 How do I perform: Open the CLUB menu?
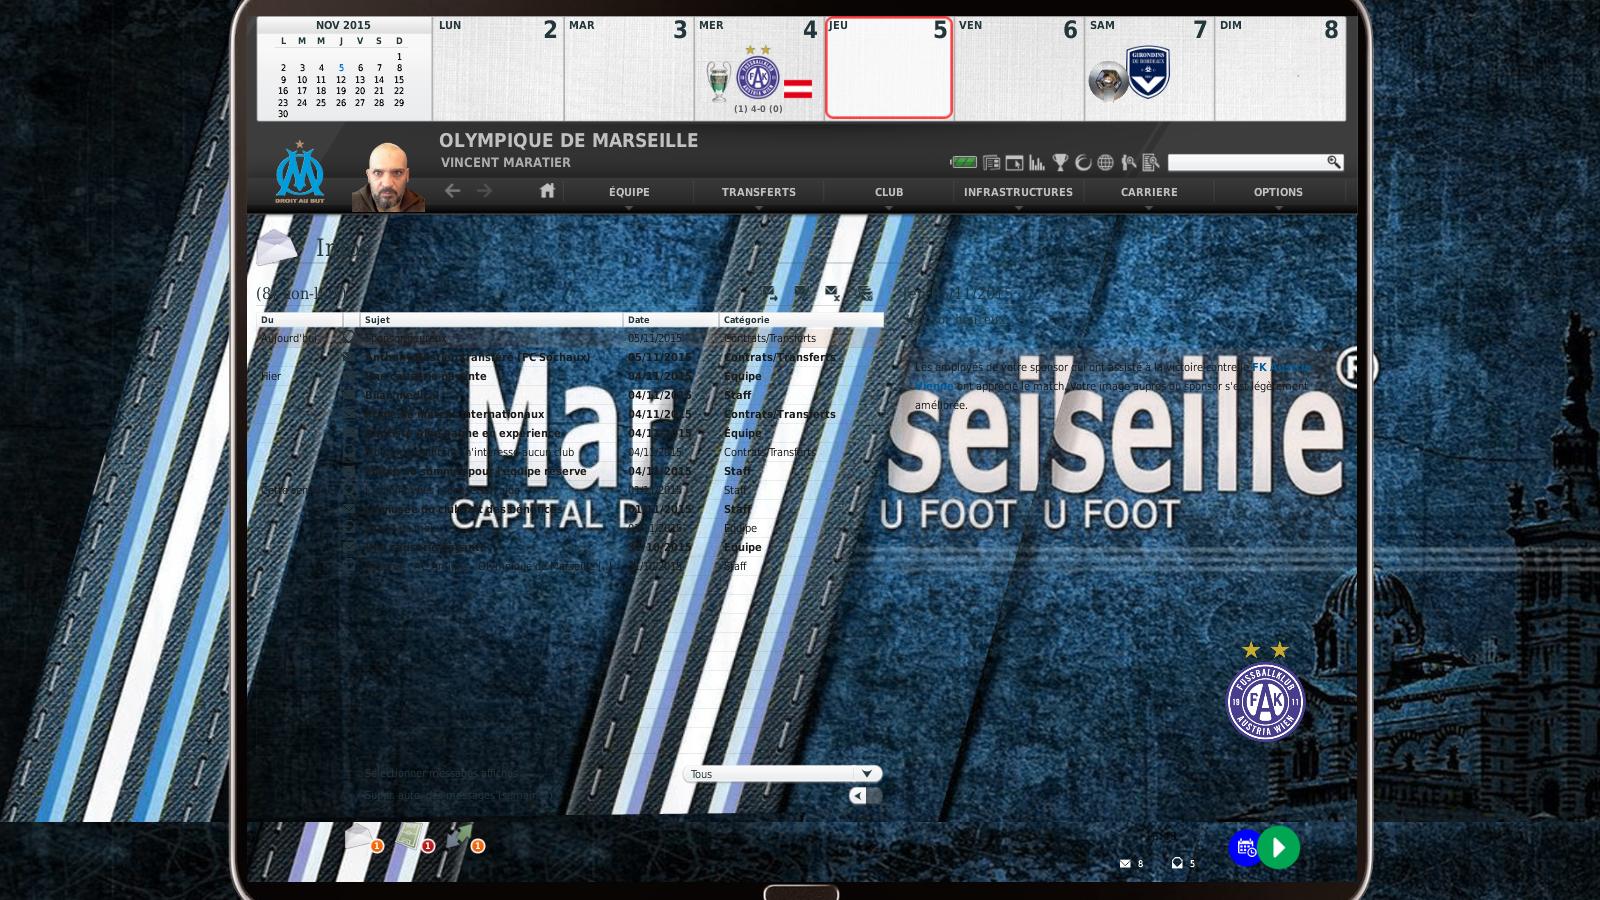(889, 192)
